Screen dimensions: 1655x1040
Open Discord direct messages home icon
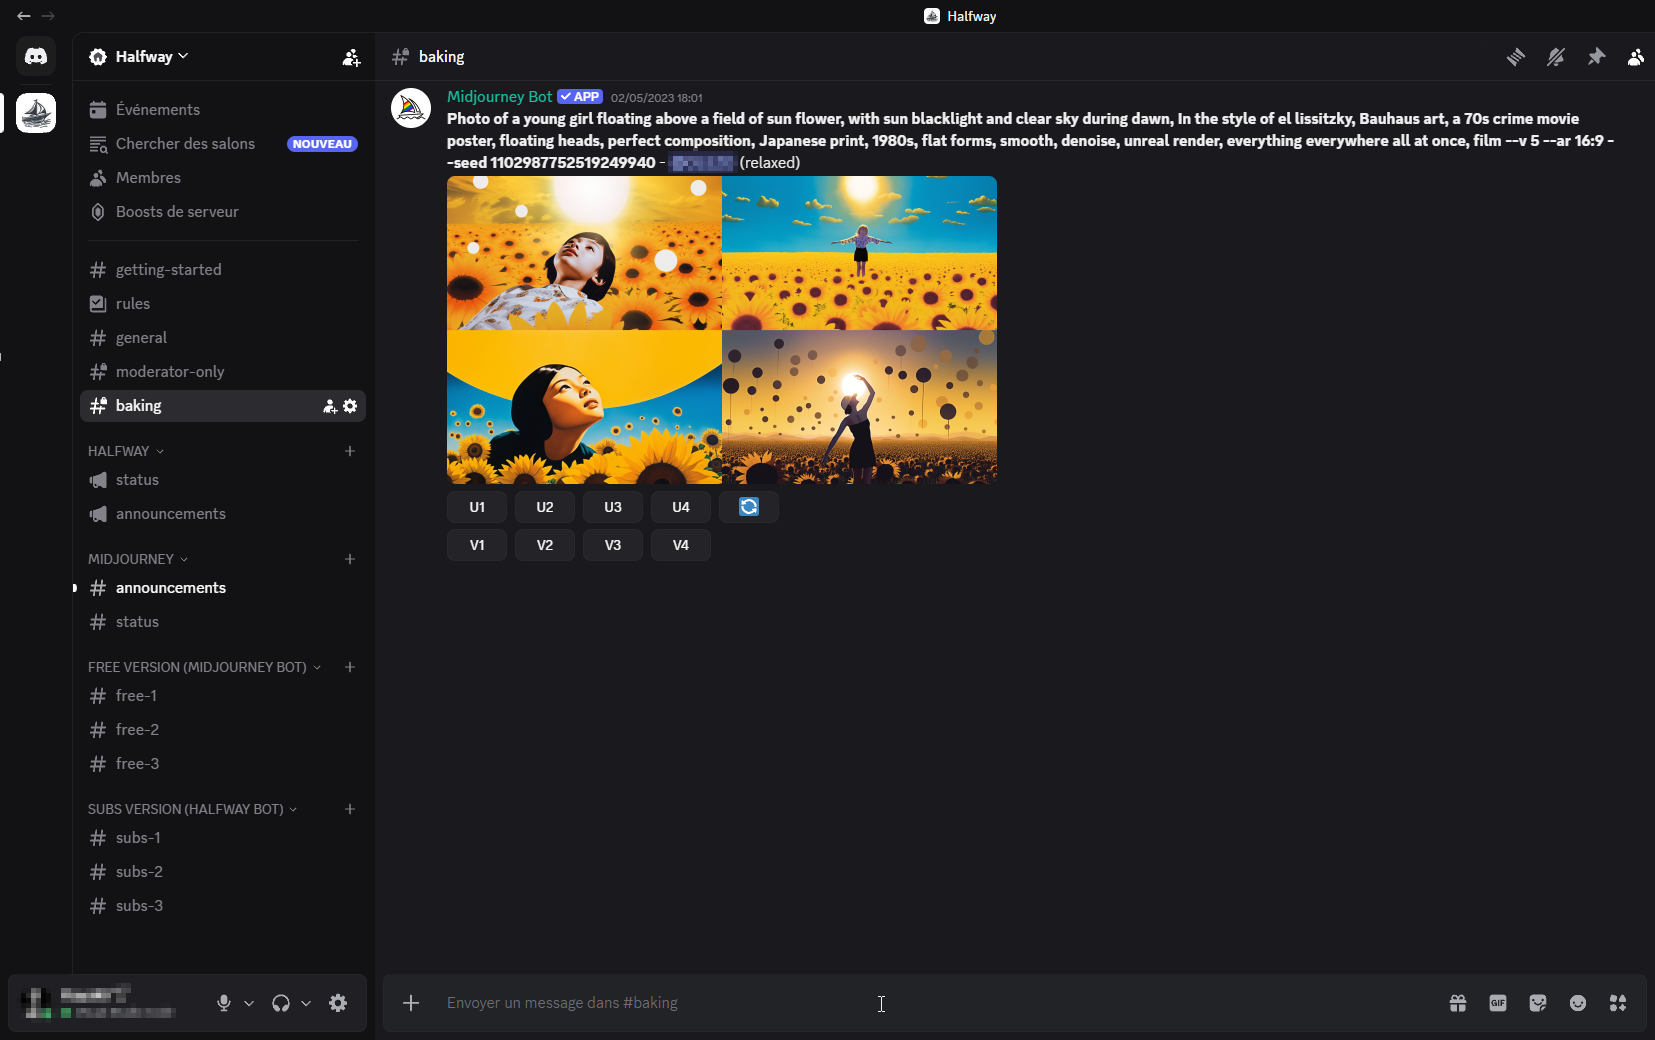click(36, 57)
